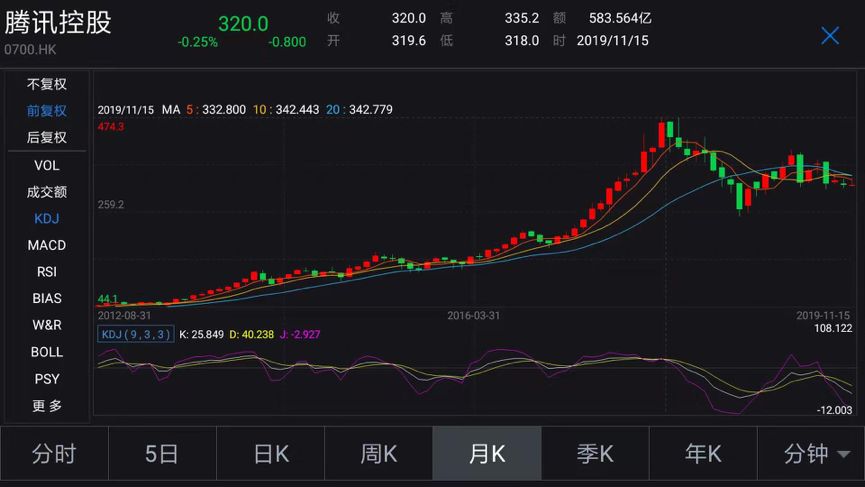Screen dimensions: 865x487
Task: Select 不复权 price adjustment option
Action: click(x=47, y=84)
